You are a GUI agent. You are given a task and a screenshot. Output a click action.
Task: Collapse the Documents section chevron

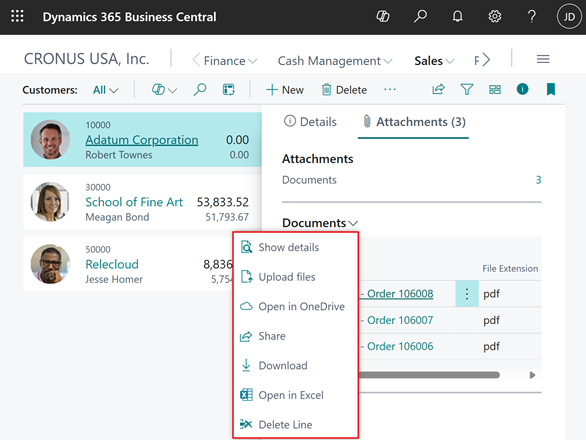click(x=353, y=223)
